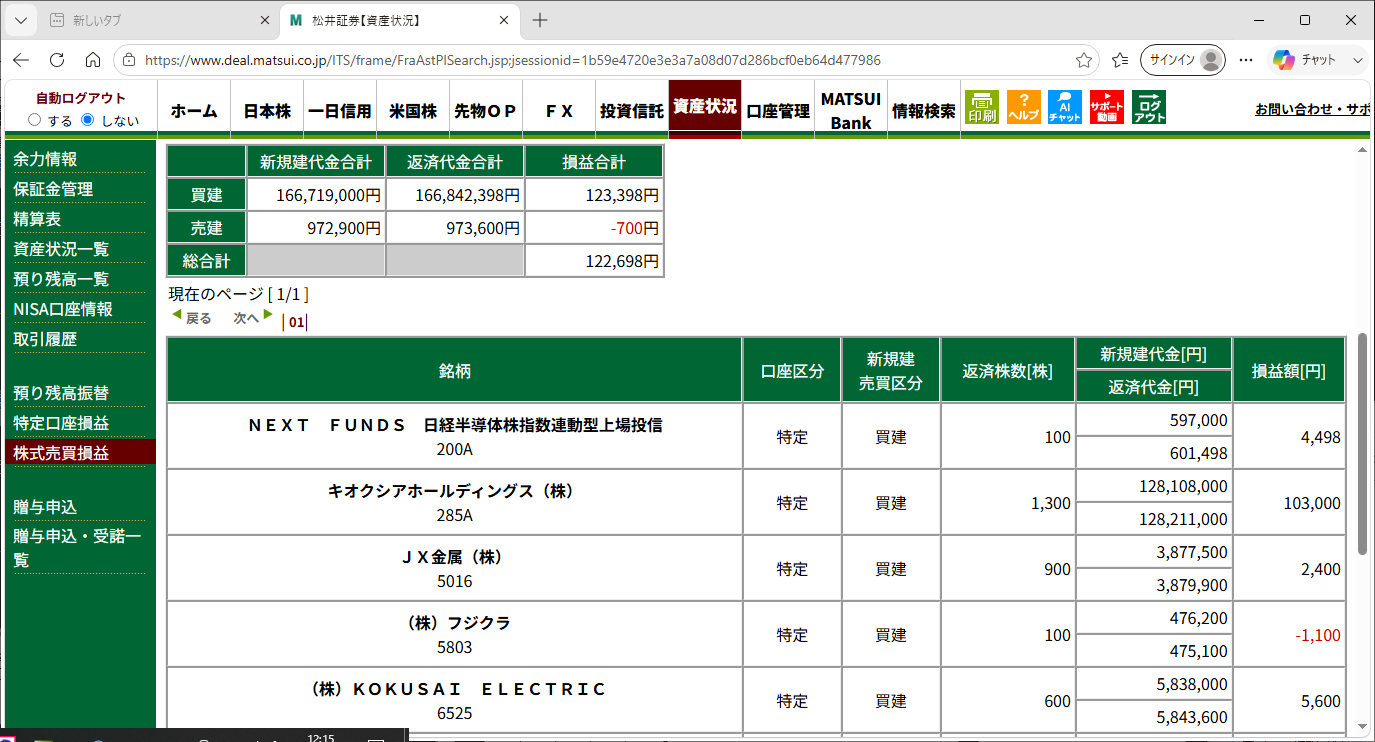Switch to the 松井証券【資産状況】 browser tab
Viewport: 1375px width, 742px height.
click(x=400, y=20)
